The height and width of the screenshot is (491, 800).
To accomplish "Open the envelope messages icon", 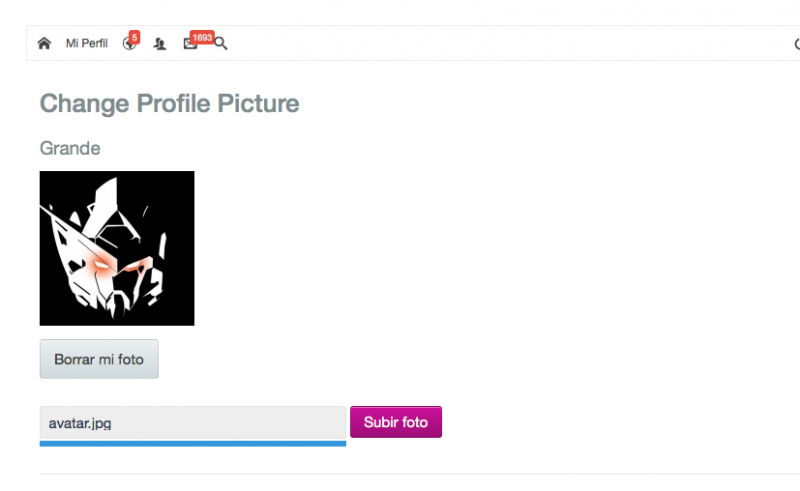I will (x=190, y=44).
